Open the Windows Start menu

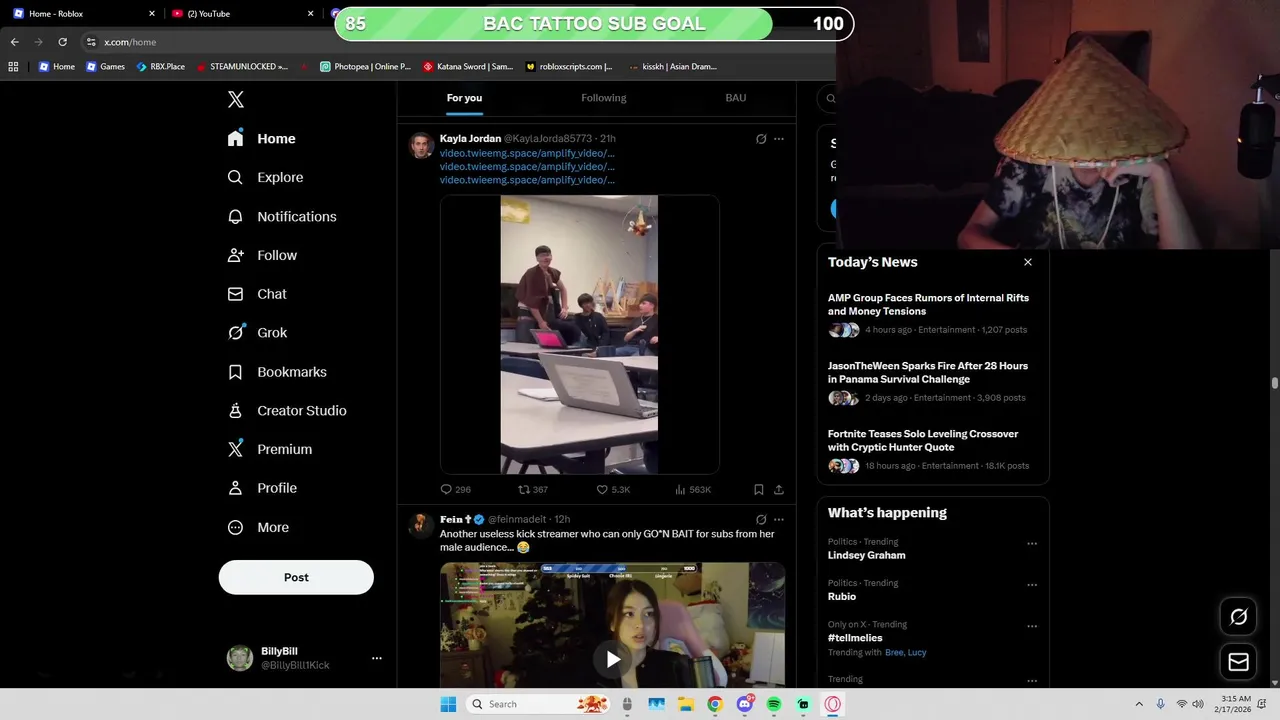coord(448,704)
